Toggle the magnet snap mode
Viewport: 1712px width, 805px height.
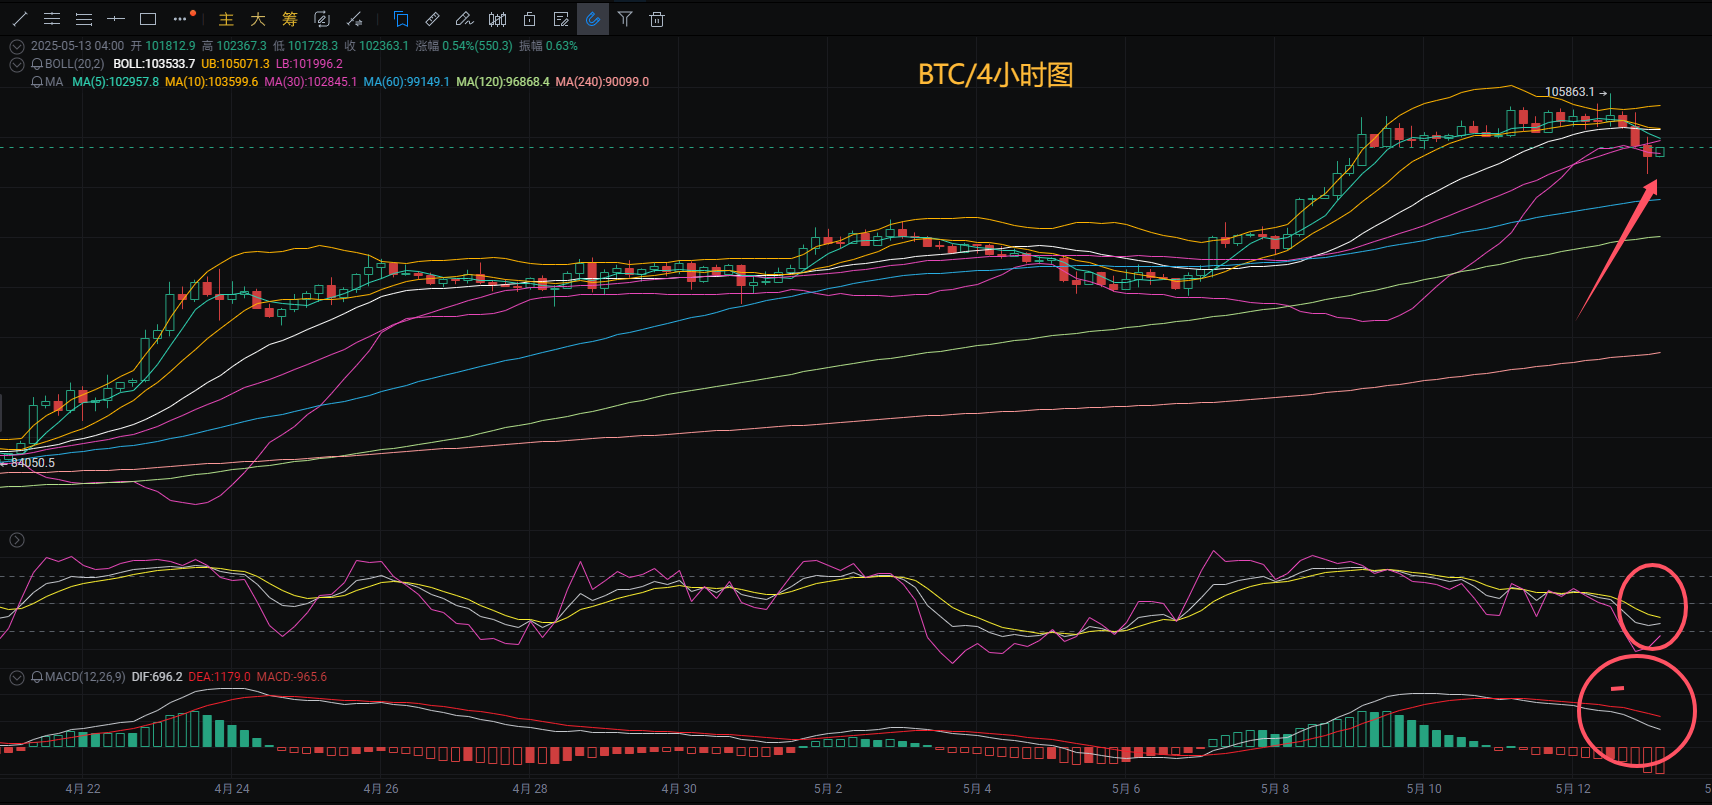click(593, 19)
